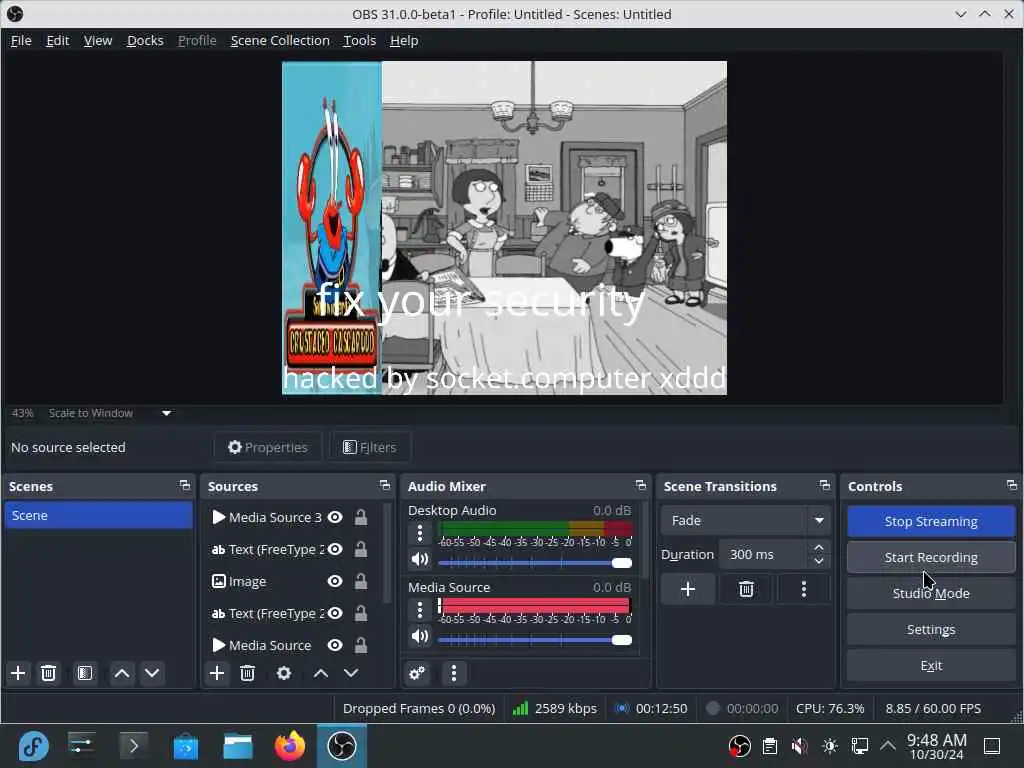The height and width of the screenshot is (768, 1024).
Task: Click the Filters button under the preview
Action: tap(370, 447)
